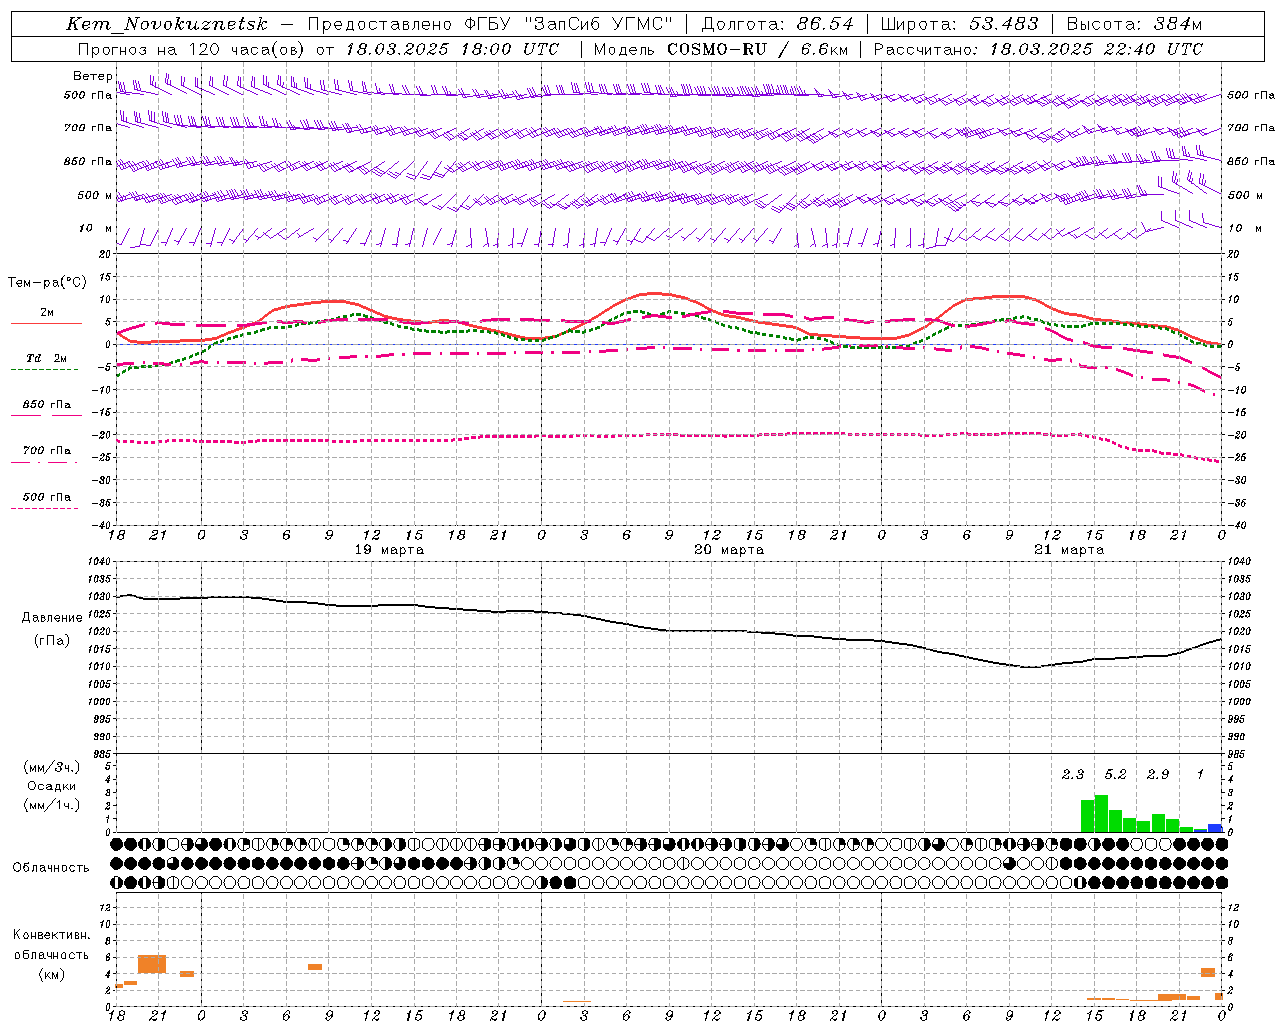Click the (гПа) unit under Давление
This screenshot has width=1280, height=1024.
tap(52, 641)
